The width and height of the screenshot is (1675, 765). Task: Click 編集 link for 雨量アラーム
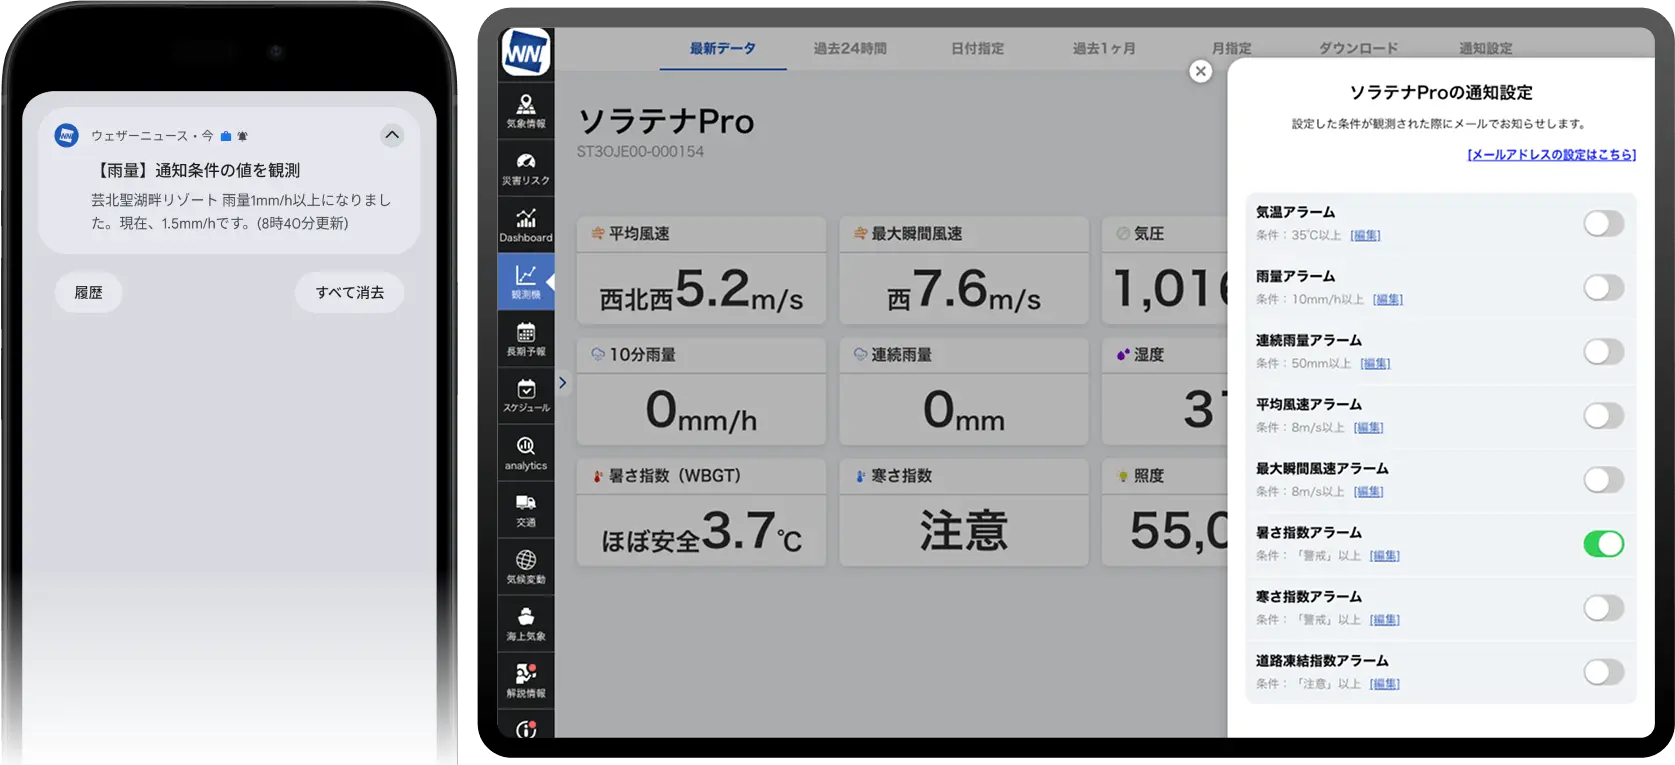1388,299
